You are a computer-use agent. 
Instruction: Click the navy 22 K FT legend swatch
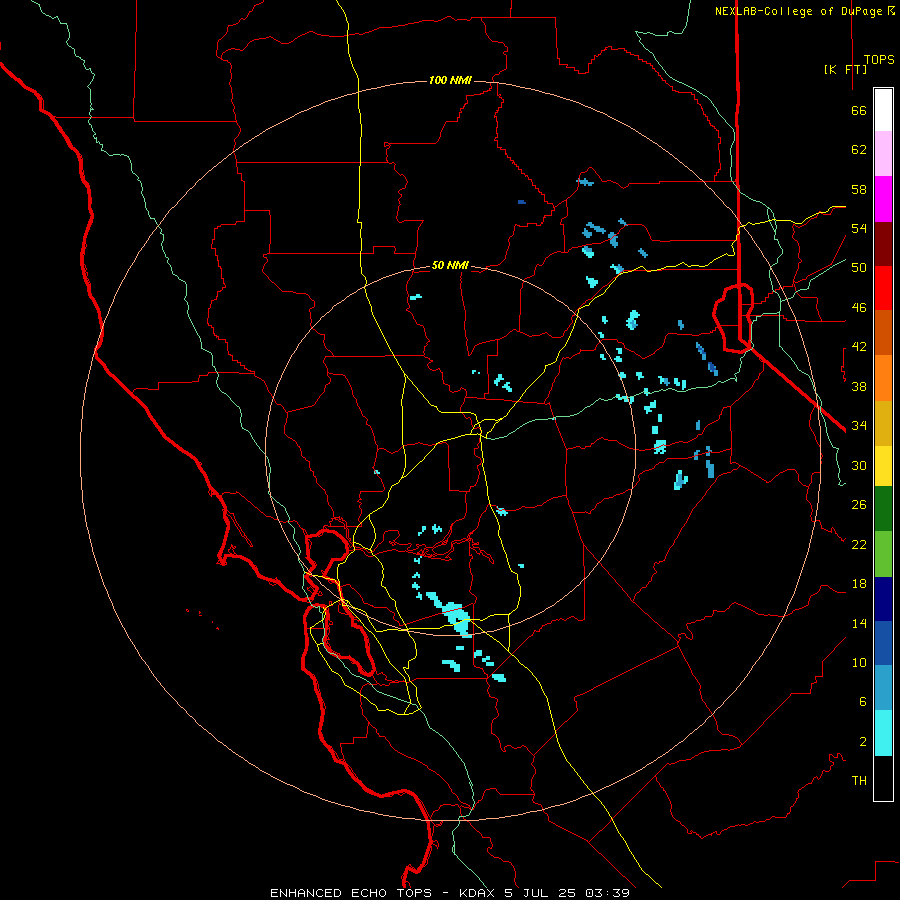(x=883, y=599)
